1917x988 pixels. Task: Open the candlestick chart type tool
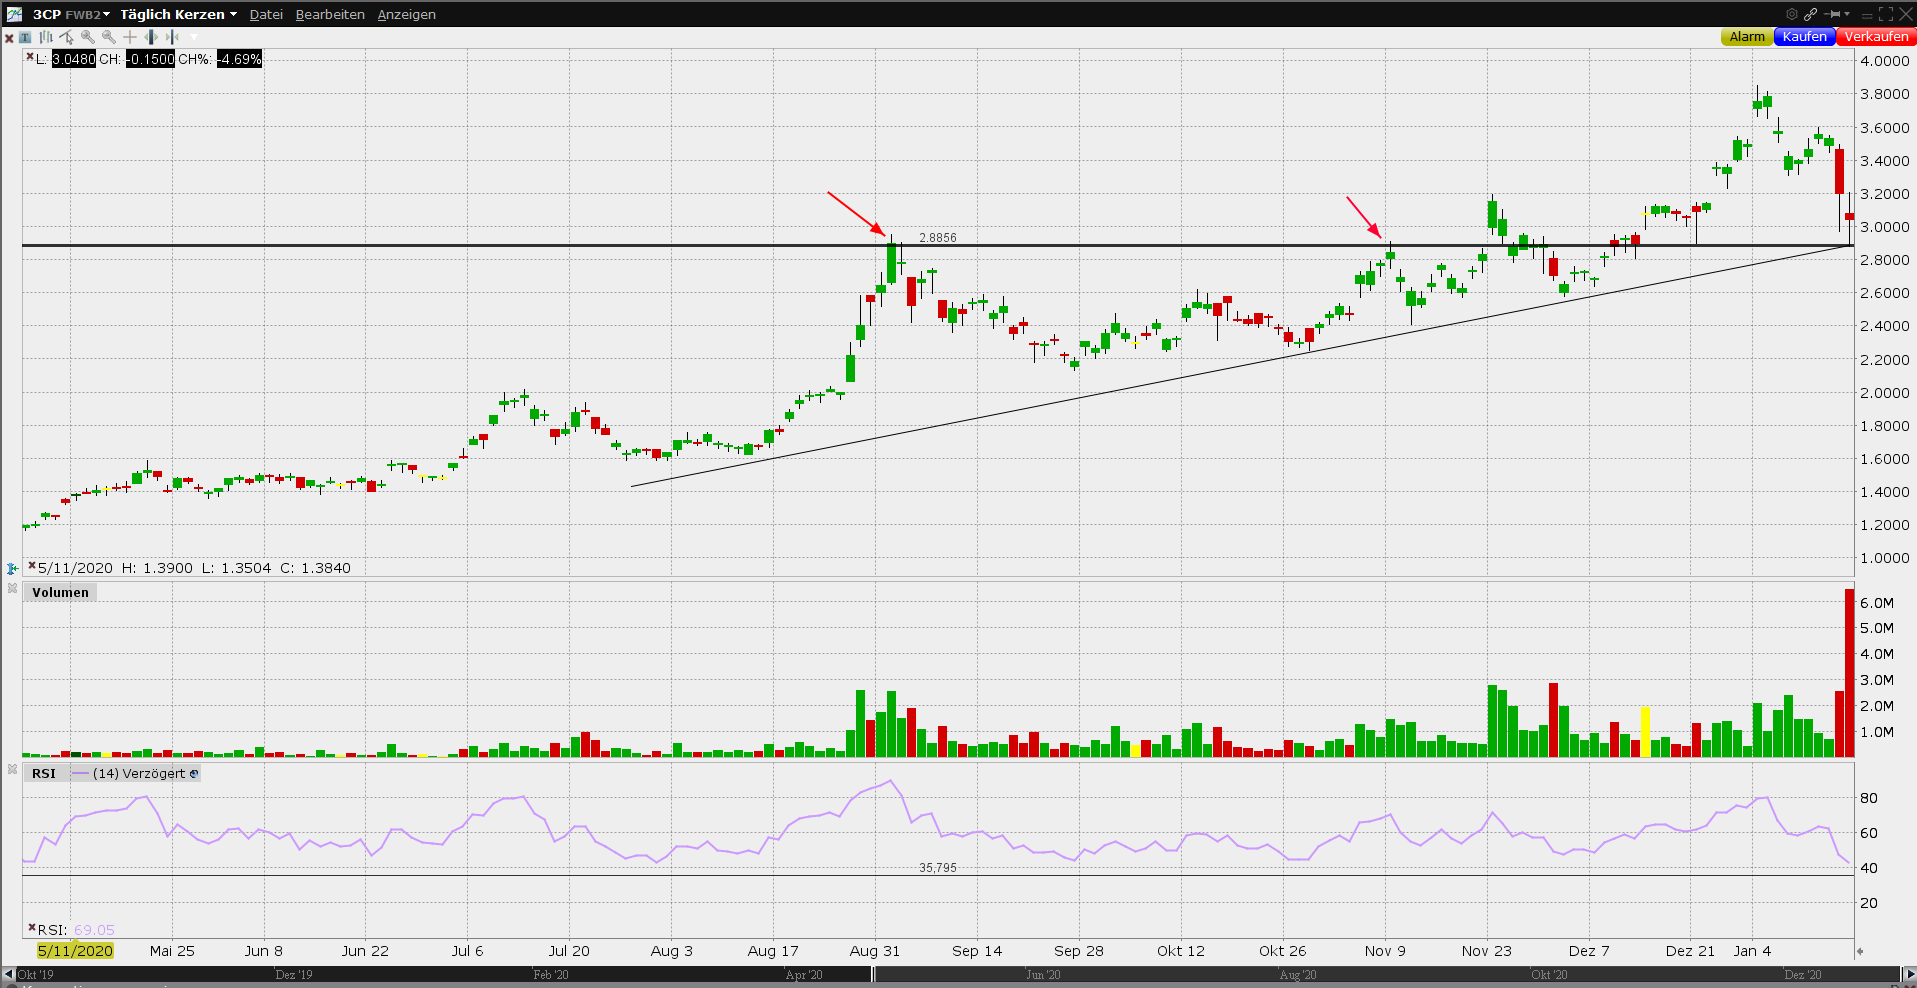pyautogui.click(x=46, y=38)
